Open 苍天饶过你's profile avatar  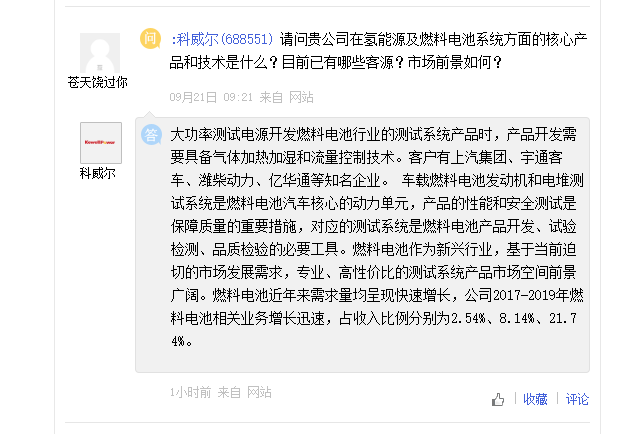(x=100, y=53)
